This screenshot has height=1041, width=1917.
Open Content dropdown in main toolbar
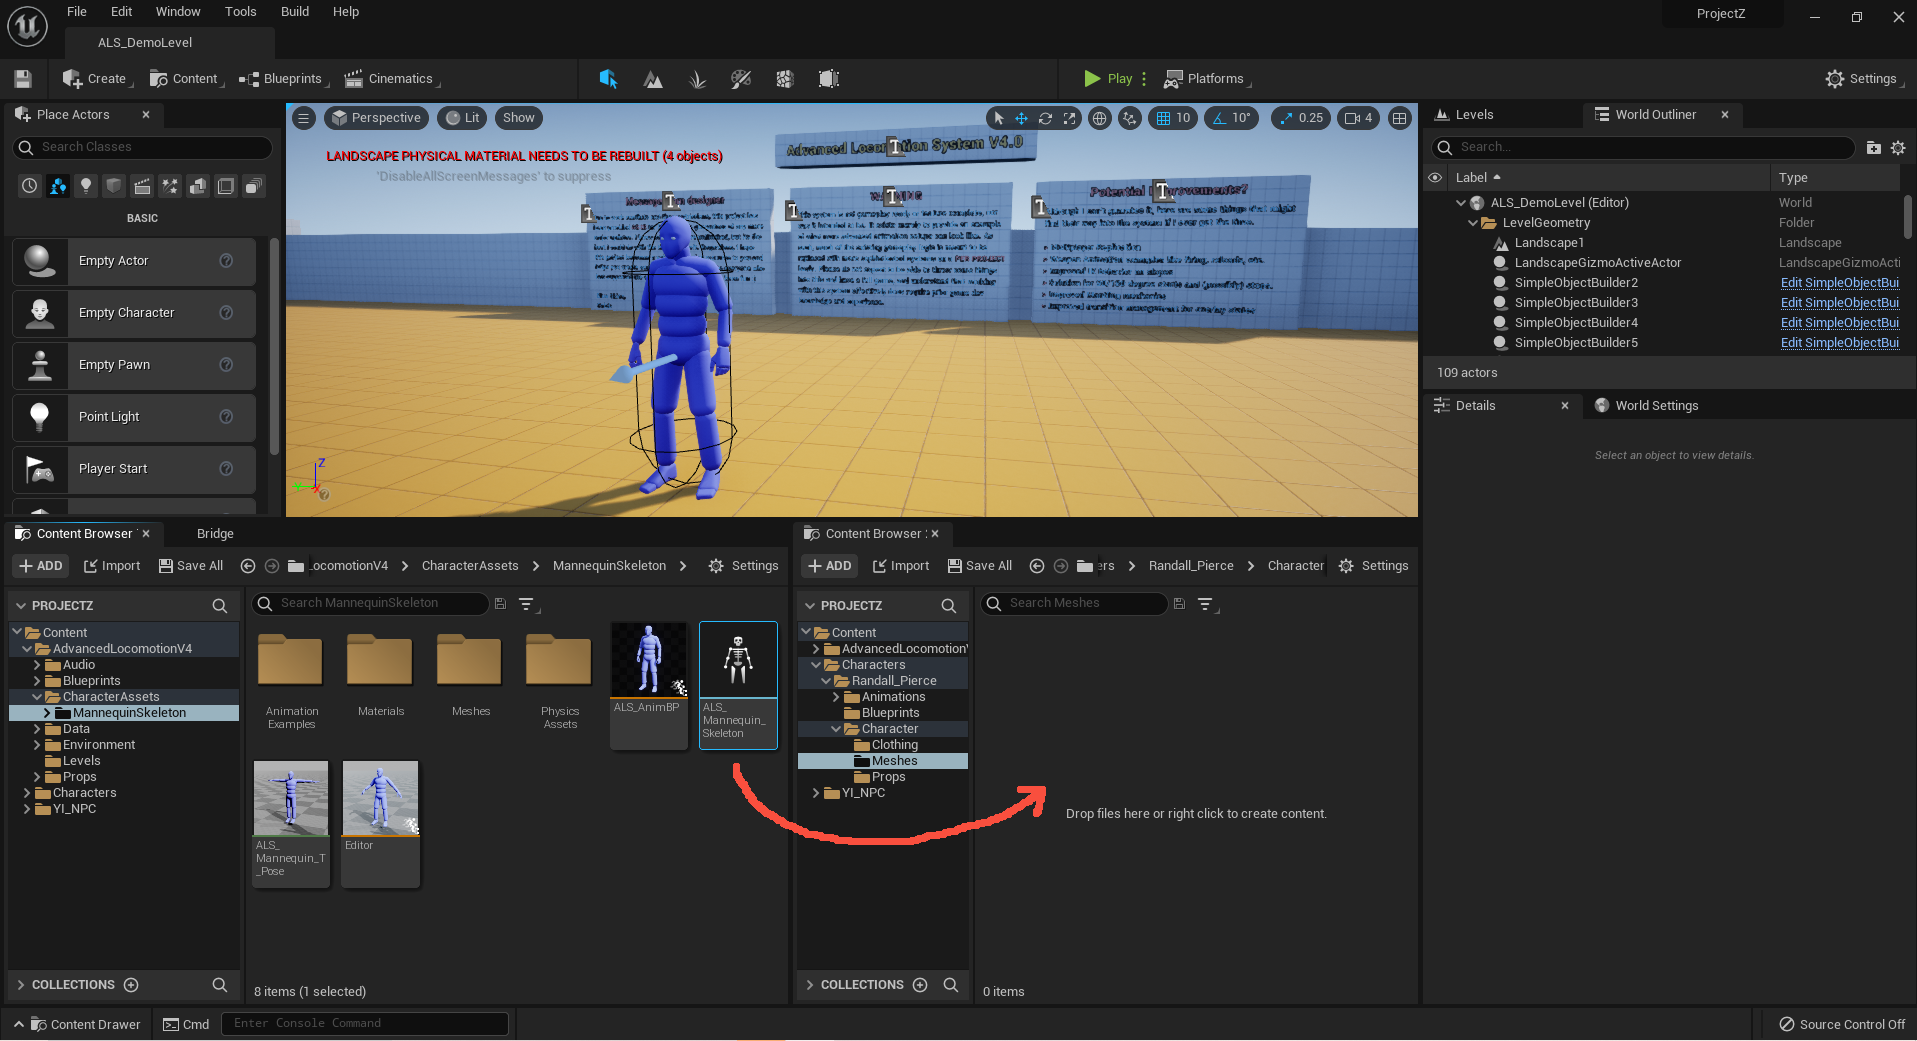(186, 79)
